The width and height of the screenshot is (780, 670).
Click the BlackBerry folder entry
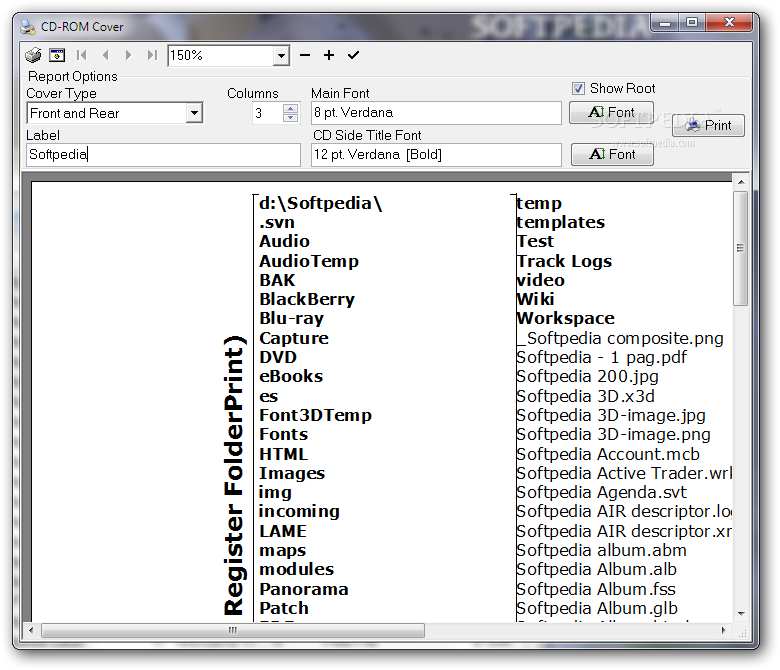coord(307,299)
